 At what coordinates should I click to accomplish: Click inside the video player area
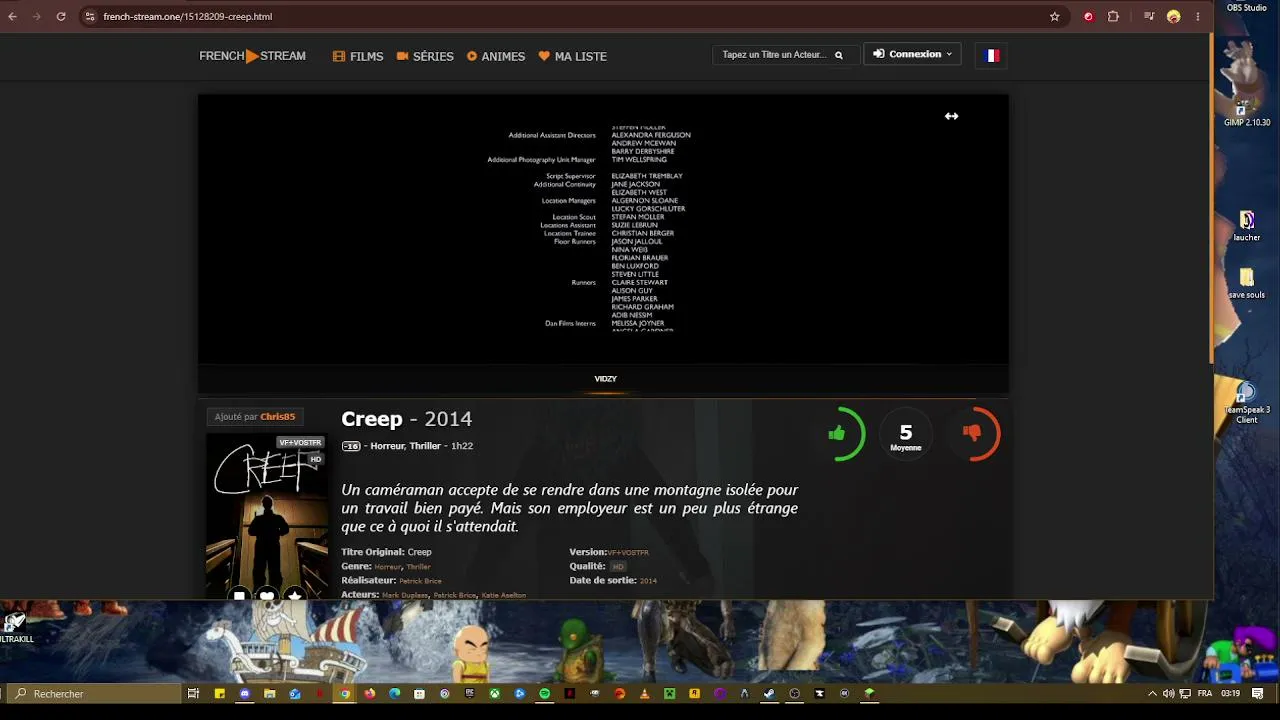point(603,229)
